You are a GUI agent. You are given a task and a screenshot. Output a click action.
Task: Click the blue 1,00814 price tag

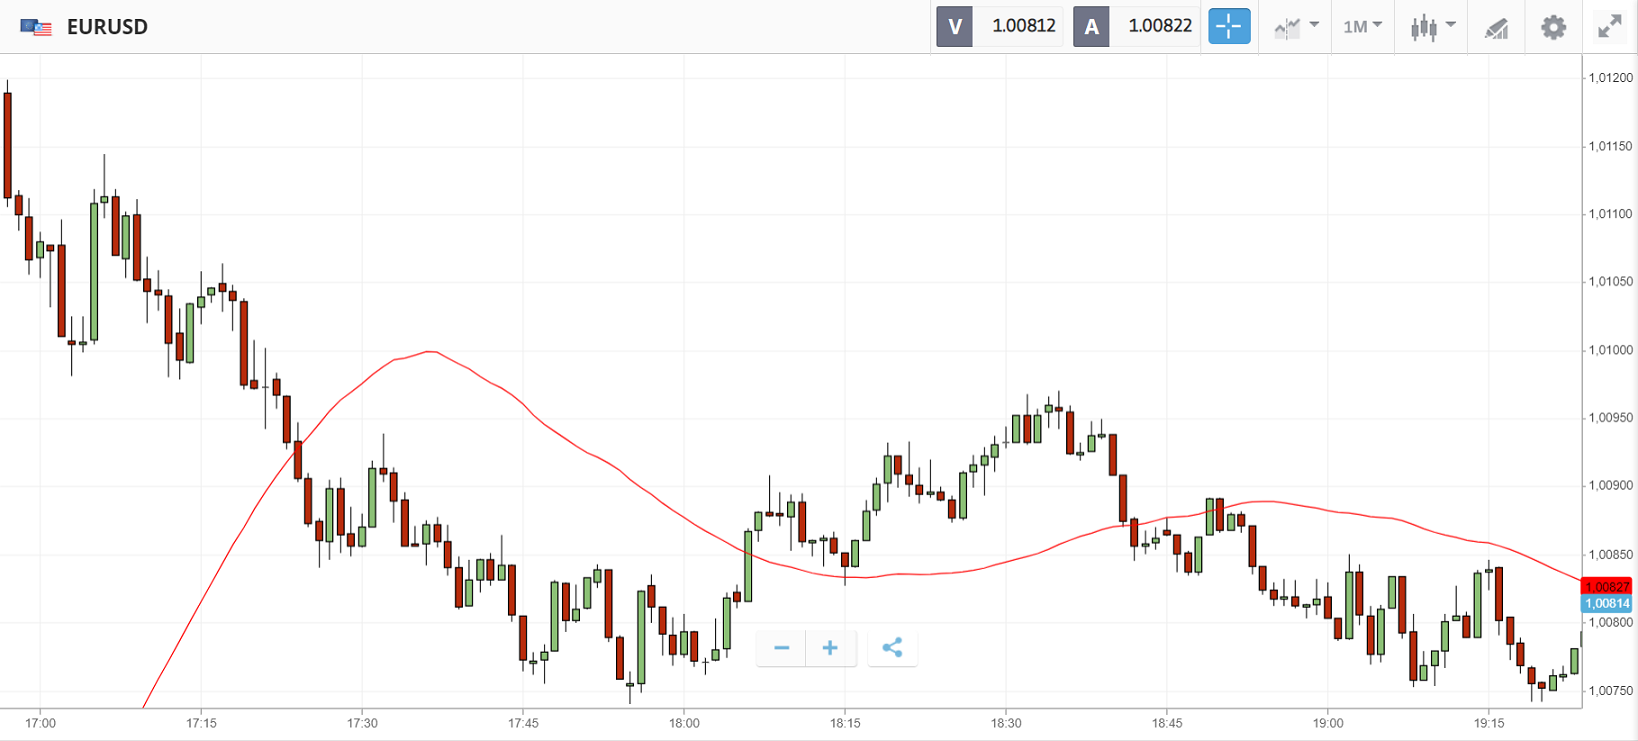(1607, 603)
